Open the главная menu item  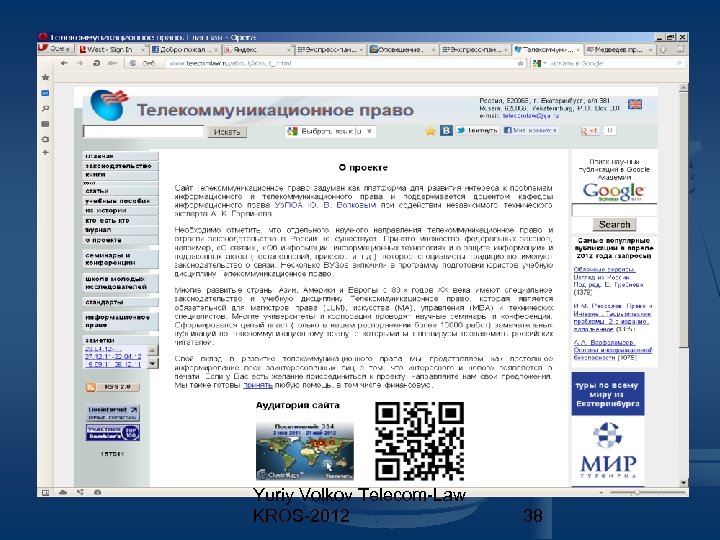120,156
